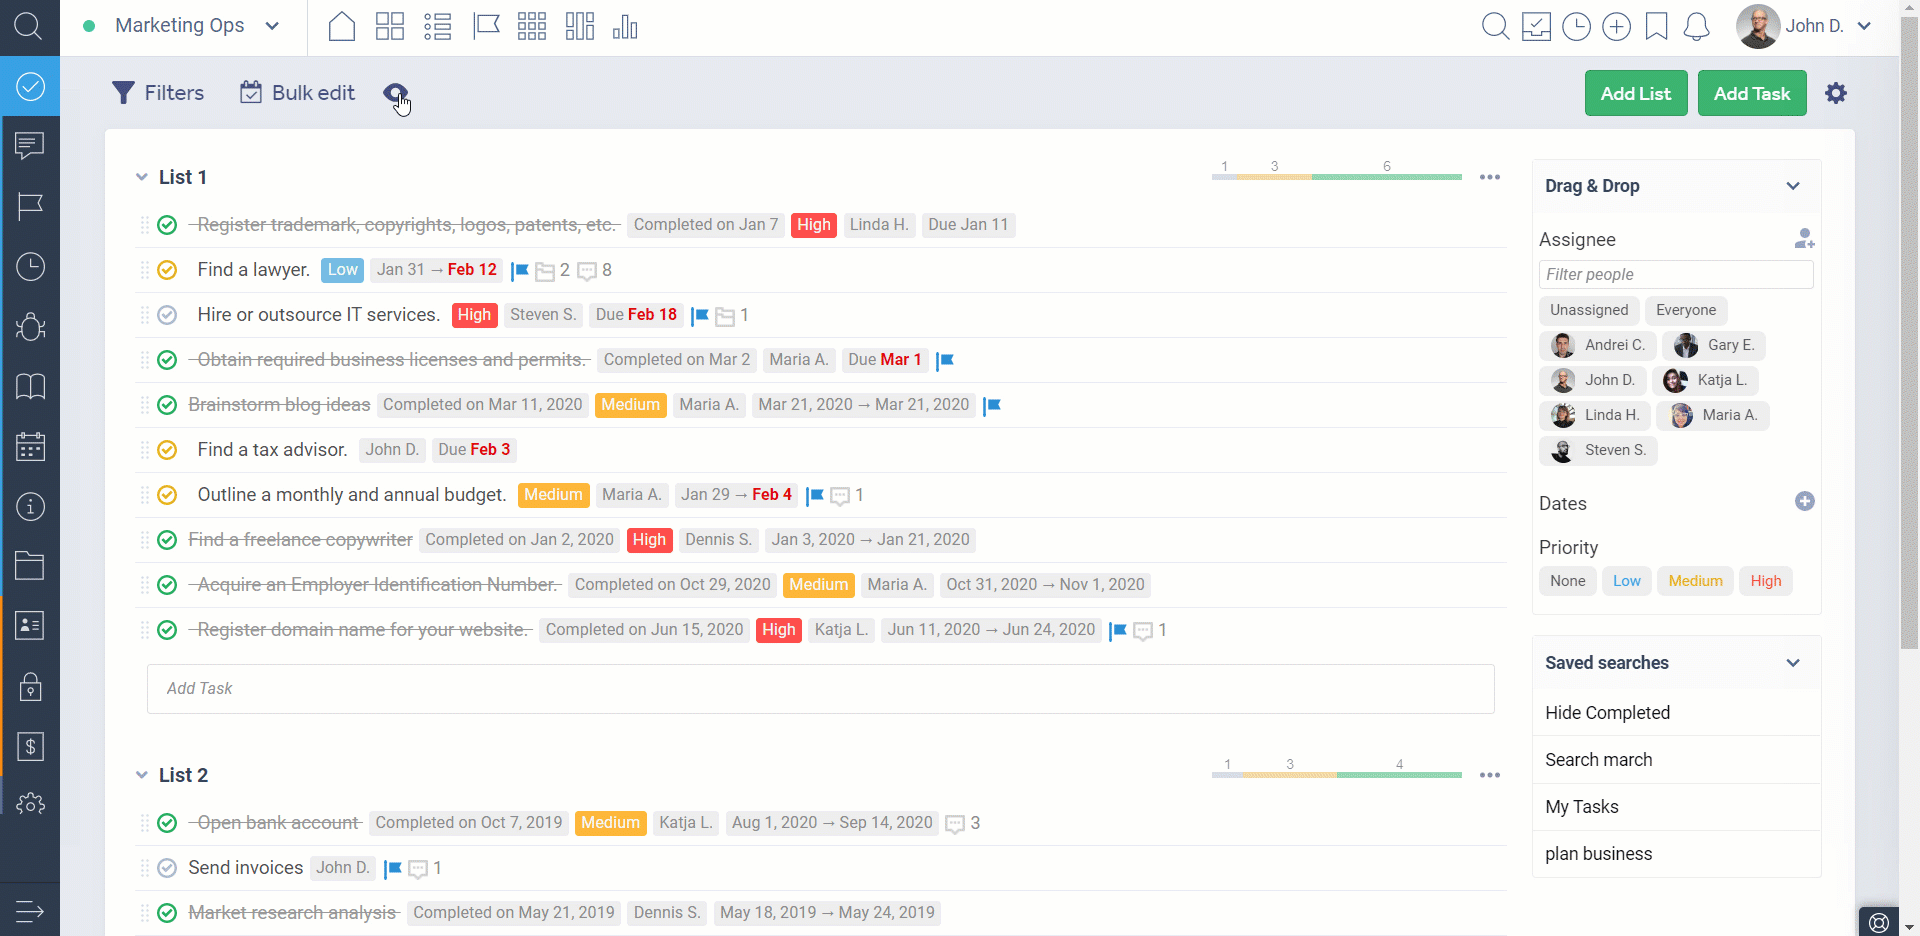Check off the 'Send invoices' task
1920x936 pixels.
click(167, 868)
